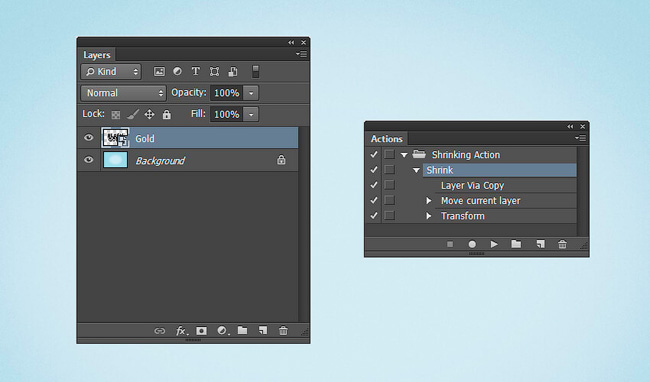
Task: Select the Layer Via Copy step
Action: pos(473,186)
